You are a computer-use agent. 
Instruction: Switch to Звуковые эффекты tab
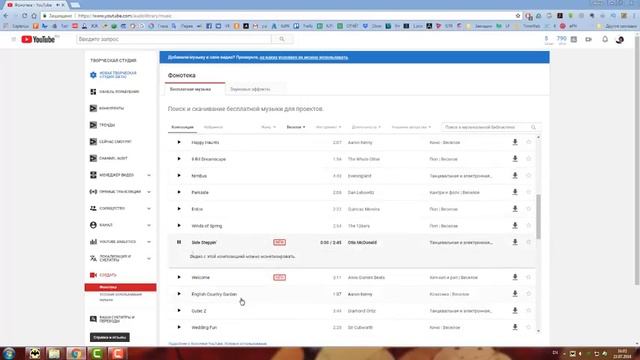click(x=250, y=89)
